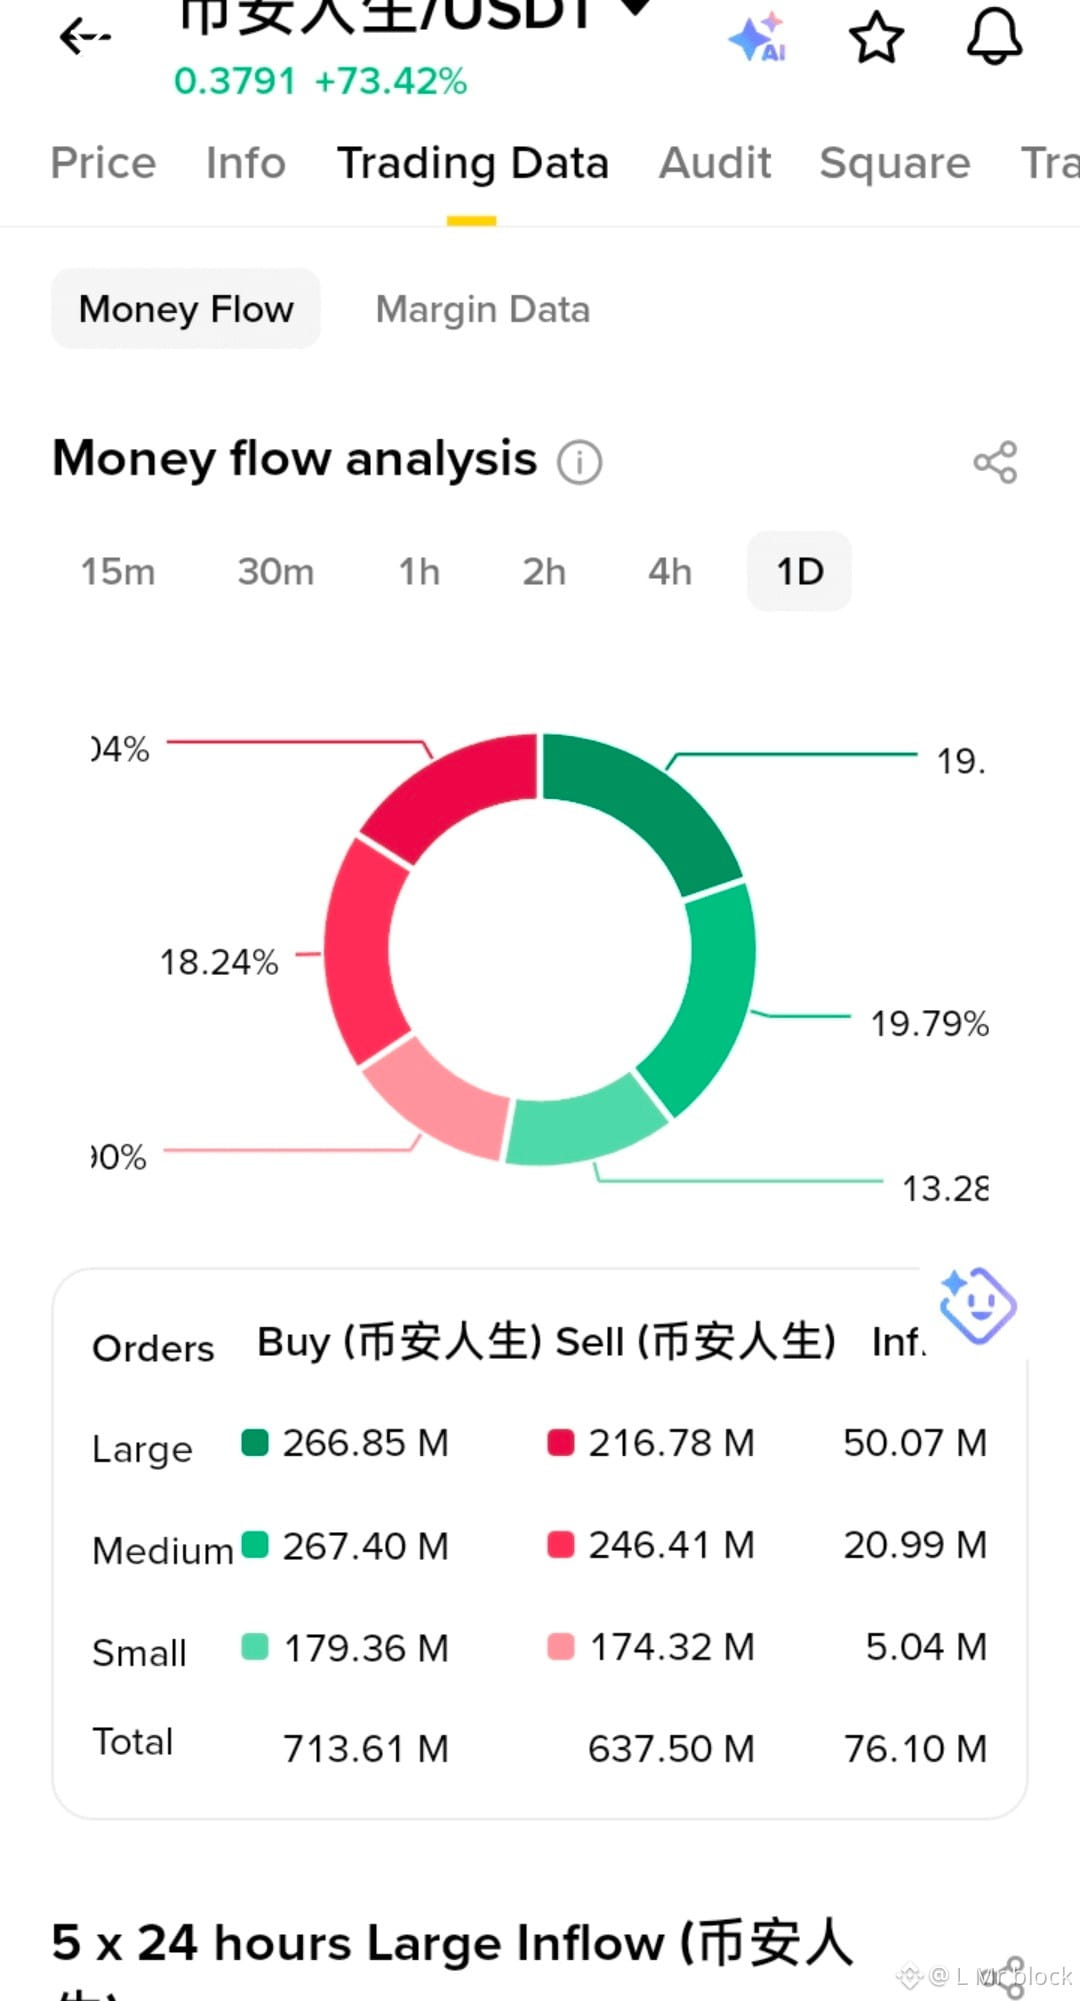
Task: Click the green Medium buy swatch
Action: (255, 1544)
